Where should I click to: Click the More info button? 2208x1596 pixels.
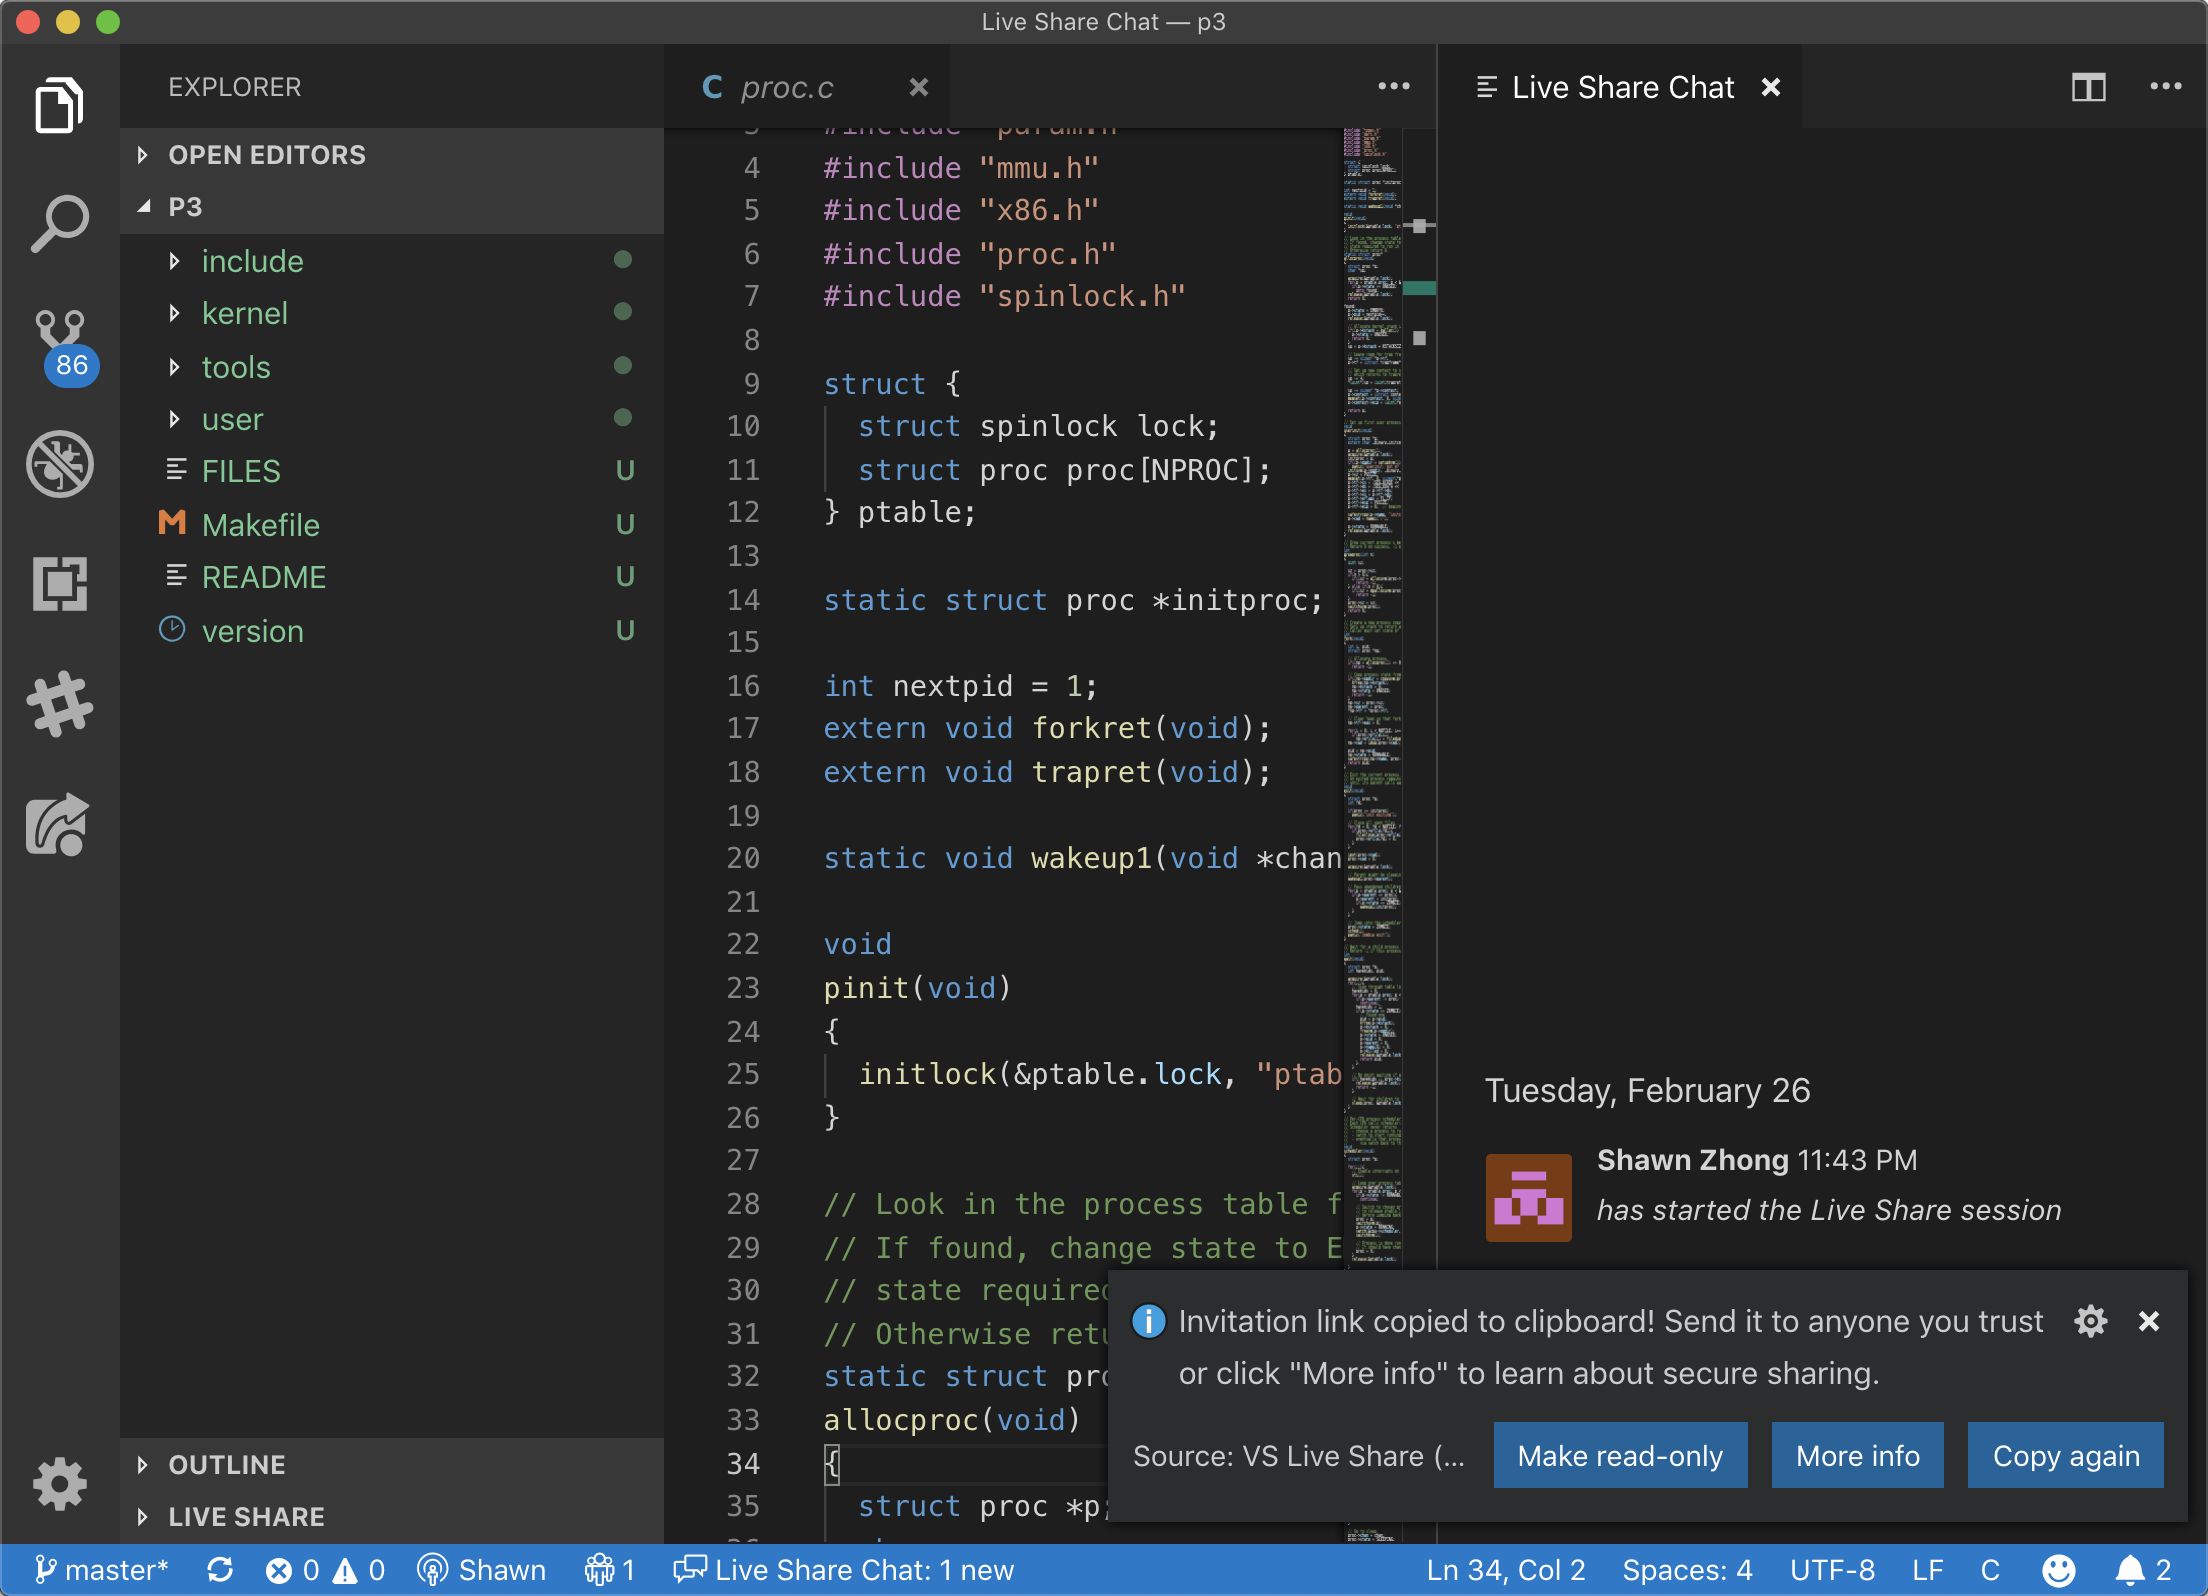click(1857, 1456)
